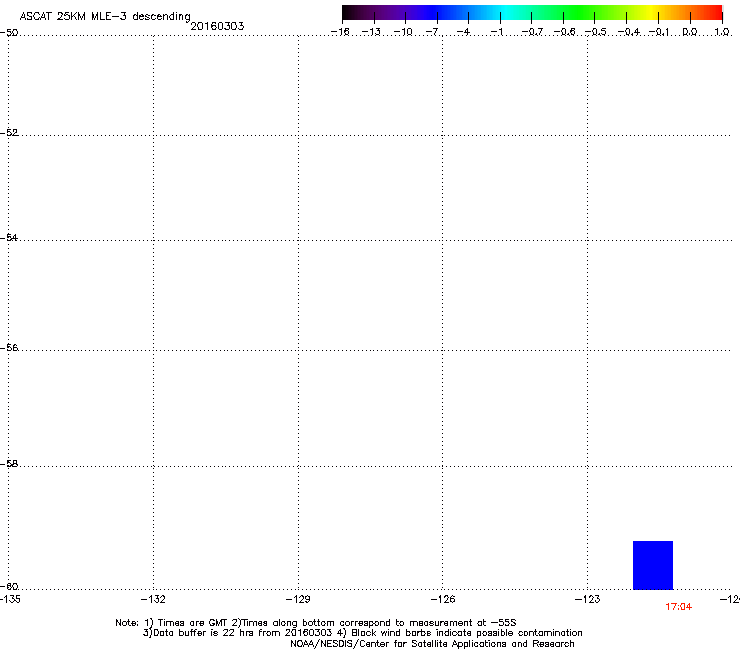Viewport: 740px width, 650px height.
Task: Click the -60 latitude label
Action: pyautogui.click(x=9, y=586)
